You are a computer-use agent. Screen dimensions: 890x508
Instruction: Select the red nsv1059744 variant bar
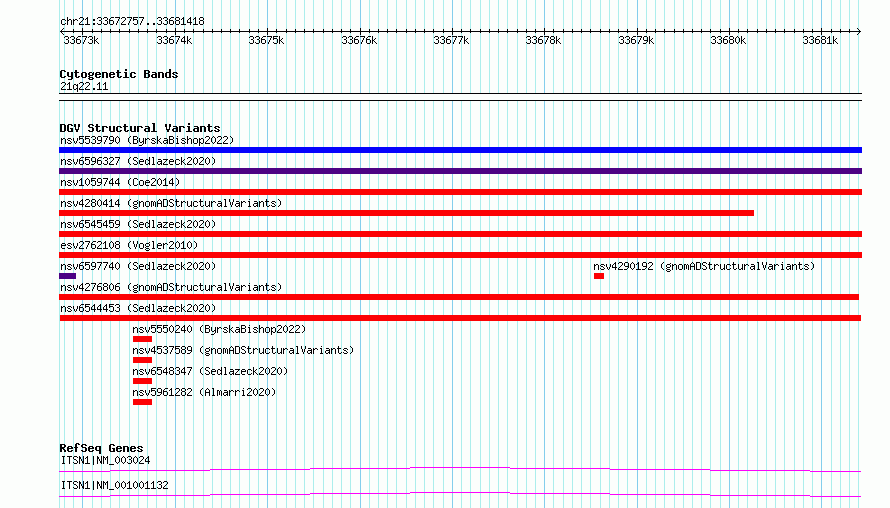460,192
